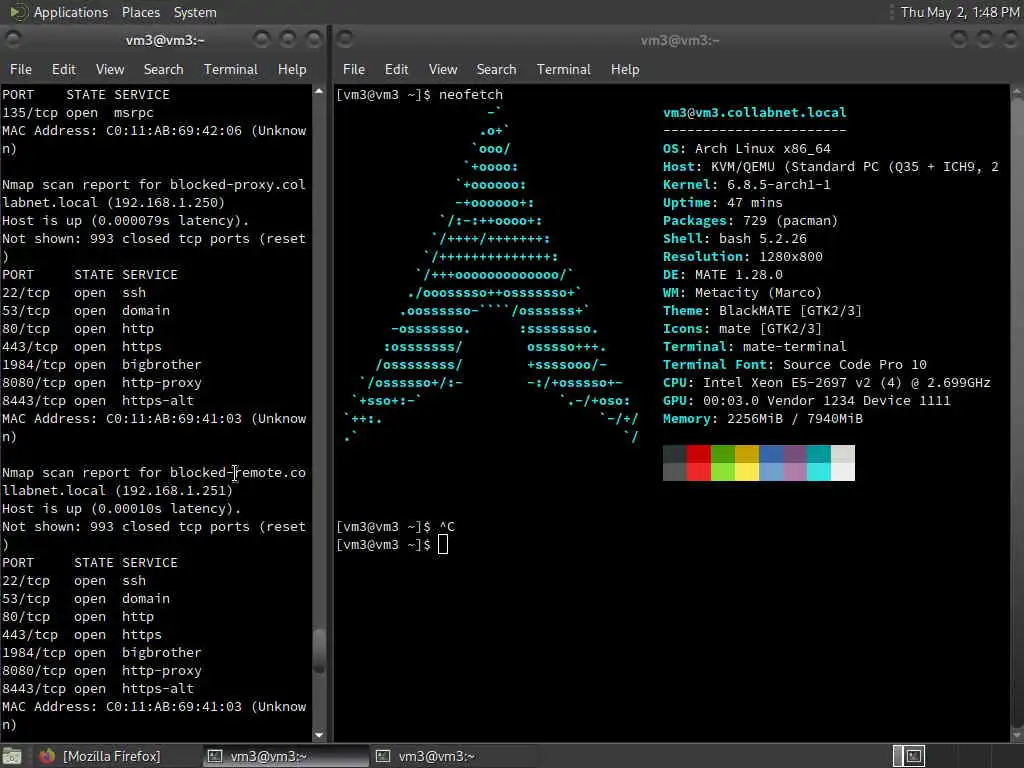Click the 'Memory: 2256MiB / 7940MiB' line
The width and height of the screenshot is (1024, 768).
[762, 419]
